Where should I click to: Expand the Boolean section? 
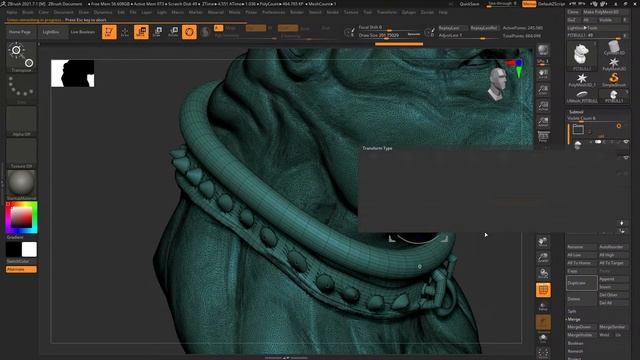tap(575, 343)
